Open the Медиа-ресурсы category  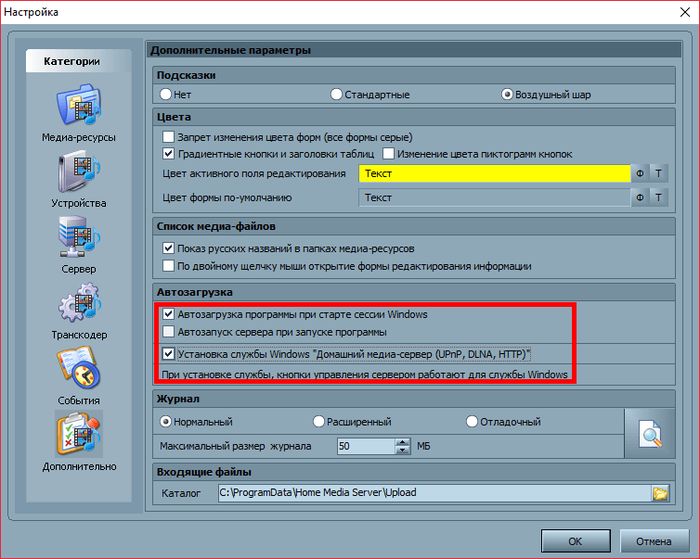pyautogui.click(x=79, y=113)
